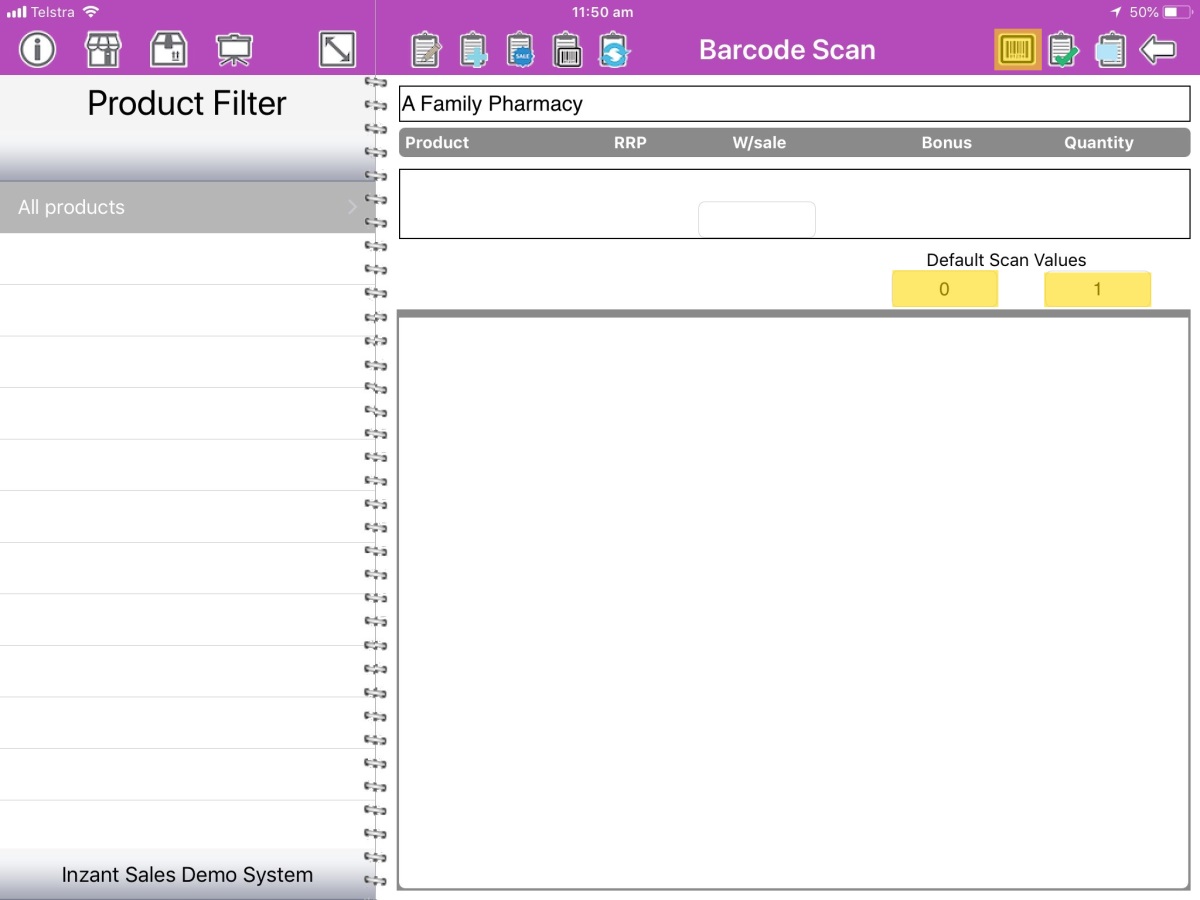Screen dimensions: 1200x900
Task: Click the Default Scan Values label
Action: pos(1006,260)
